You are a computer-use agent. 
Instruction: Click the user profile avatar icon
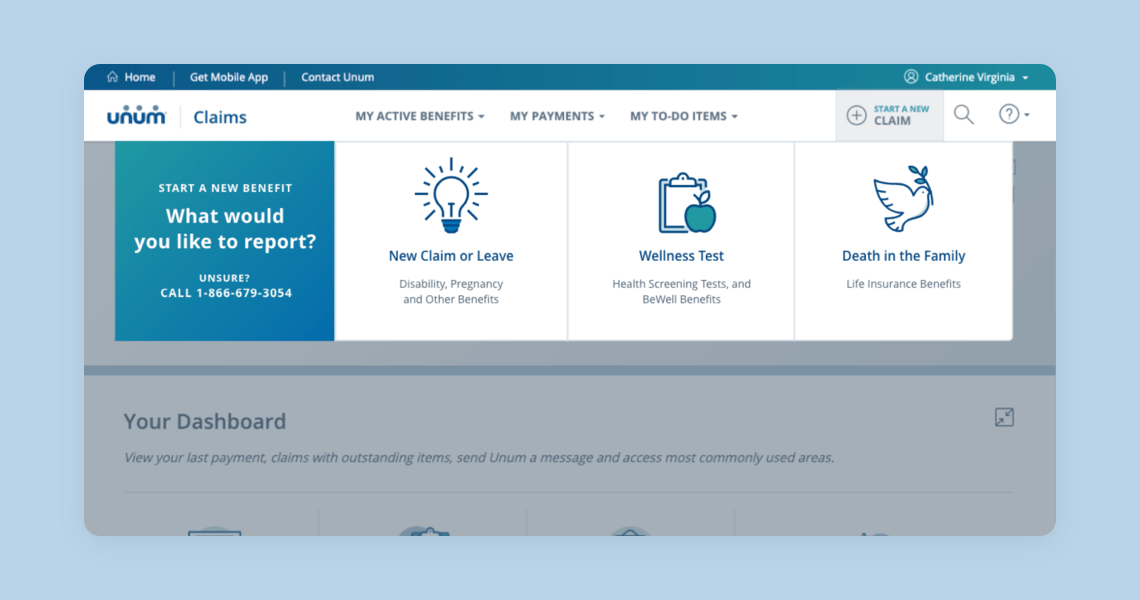pyautogui.click(x=911, y=76)
